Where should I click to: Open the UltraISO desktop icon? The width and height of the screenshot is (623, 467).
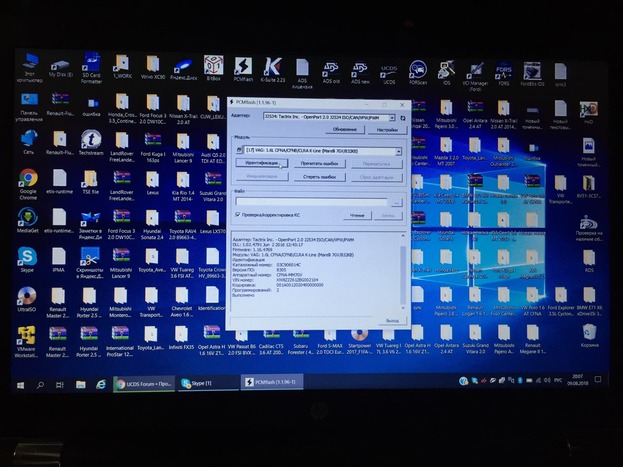coord(28,297)
